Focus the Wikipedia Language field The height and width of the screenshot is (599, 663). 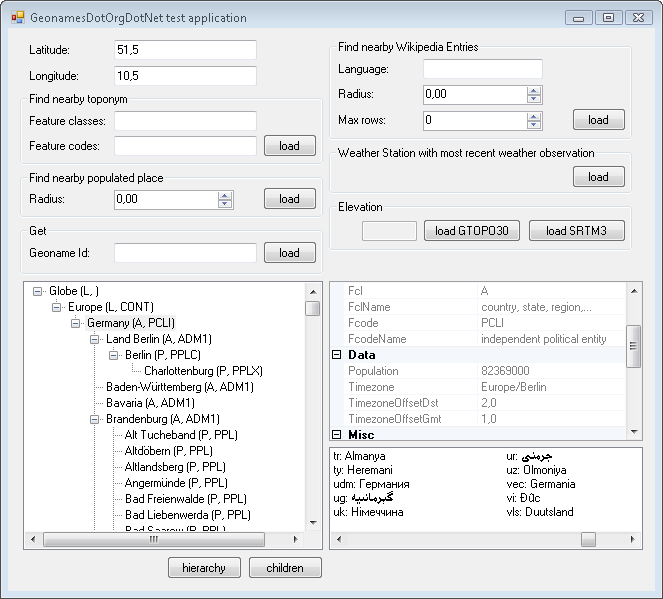pyautogui.click(x=483, y=69)
